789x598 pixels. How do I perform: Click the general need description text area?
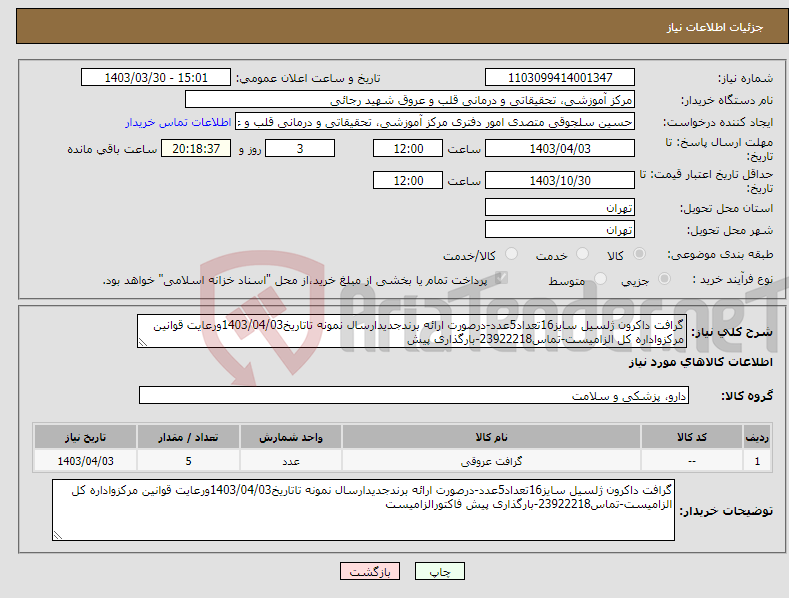coord(412,331)
